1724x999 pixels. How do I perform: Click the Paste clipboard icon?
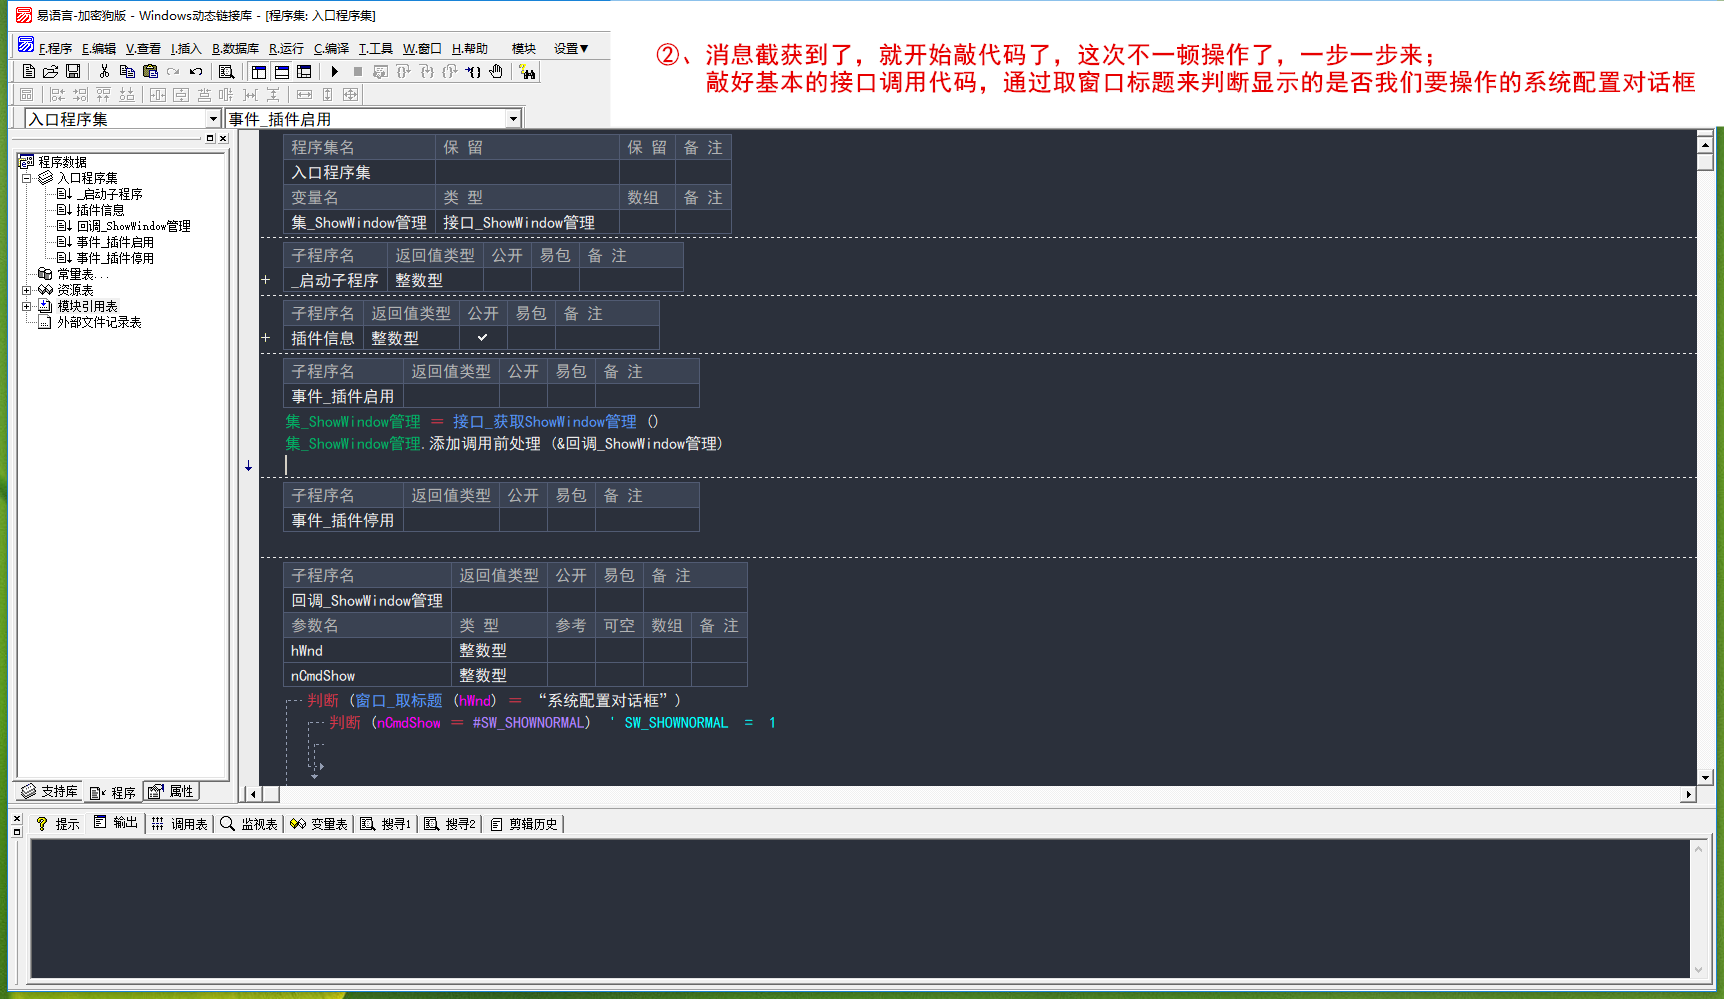coord(150,72)
